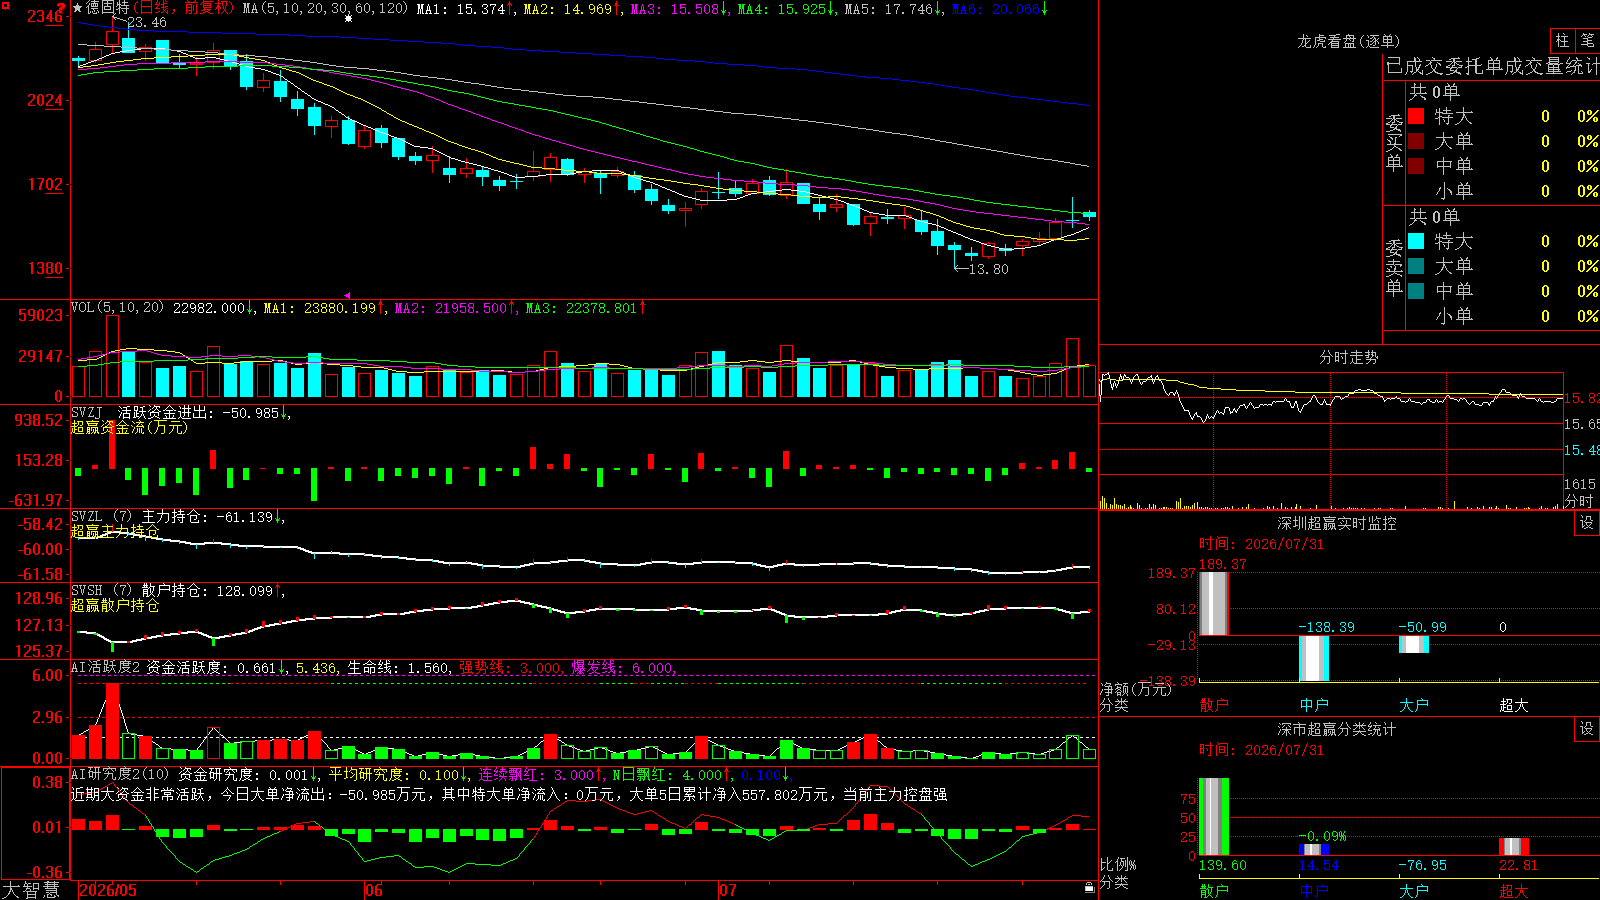The height and width of the screenshot is (900, 1600).
Task: Click the small red square icon at top-left corner
Action: coord(6,6)
